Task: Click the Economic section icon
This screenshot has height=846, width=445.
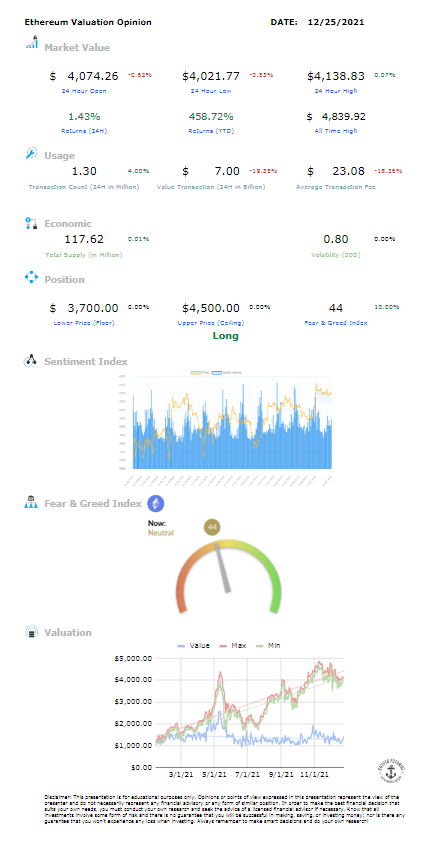Action: point(31,223)
